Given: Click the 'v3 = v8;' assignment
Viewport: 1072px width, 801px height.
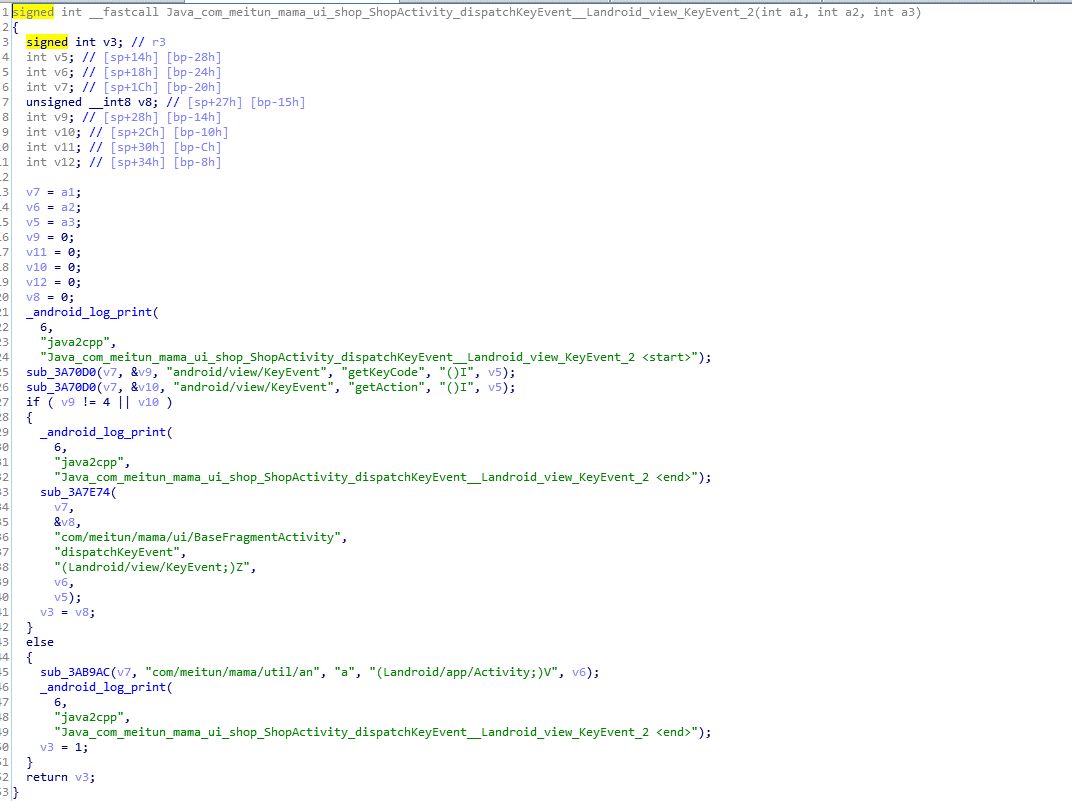Looking at the screenshot, I should [68, 612].
